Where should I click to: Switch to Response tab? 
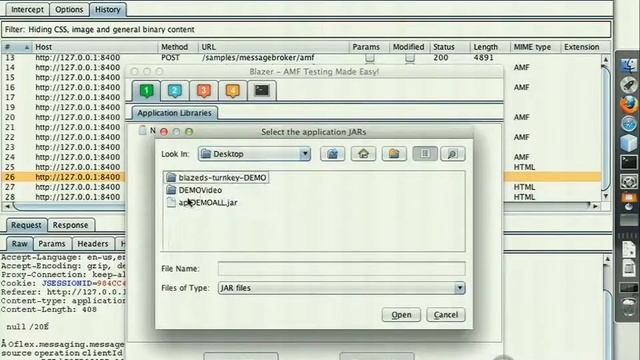click(70, 225)
